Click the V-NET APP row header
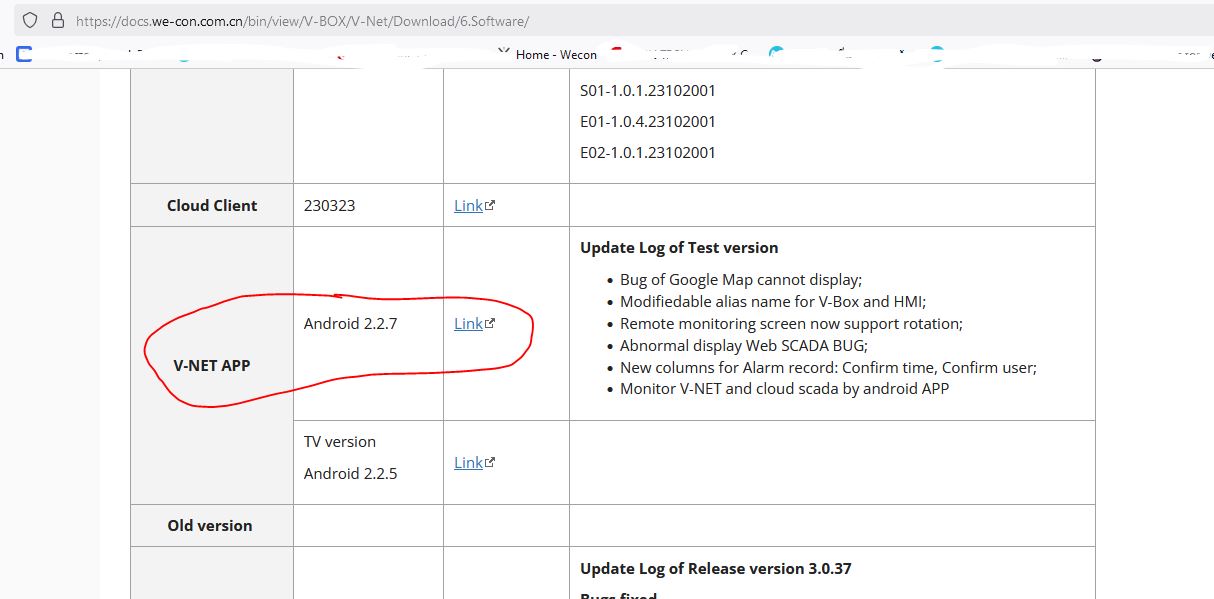Viewport: 1214px width, 599px height. point(212,365)
